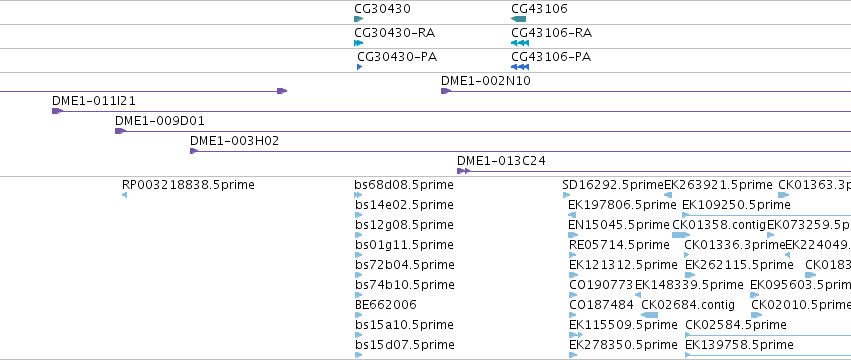Screen dimensions: 851x360
Task: Click the DME1-002N10 clone start marker
Action: [446, 91]
